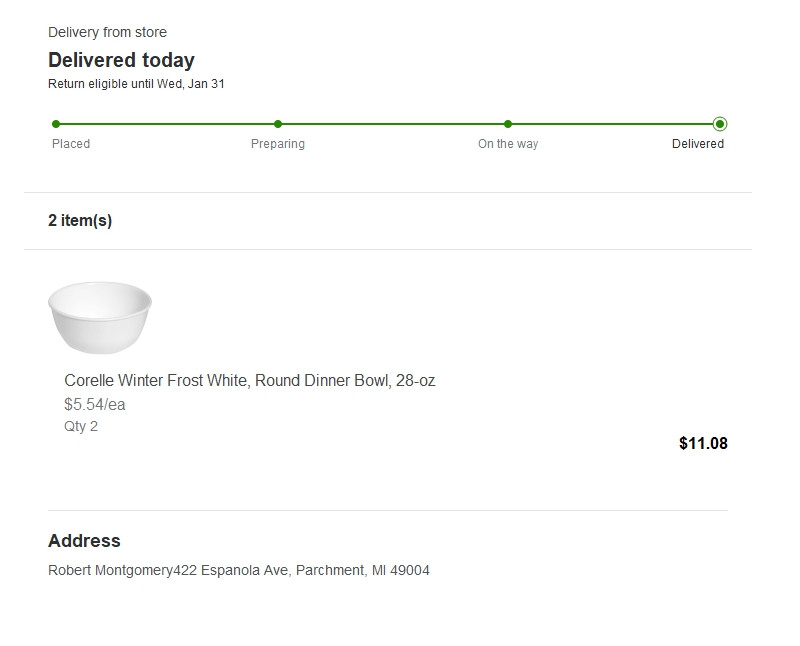Click the $5.54/ea unit price text
Screen dimensions: 800x646
coord(95,405)
